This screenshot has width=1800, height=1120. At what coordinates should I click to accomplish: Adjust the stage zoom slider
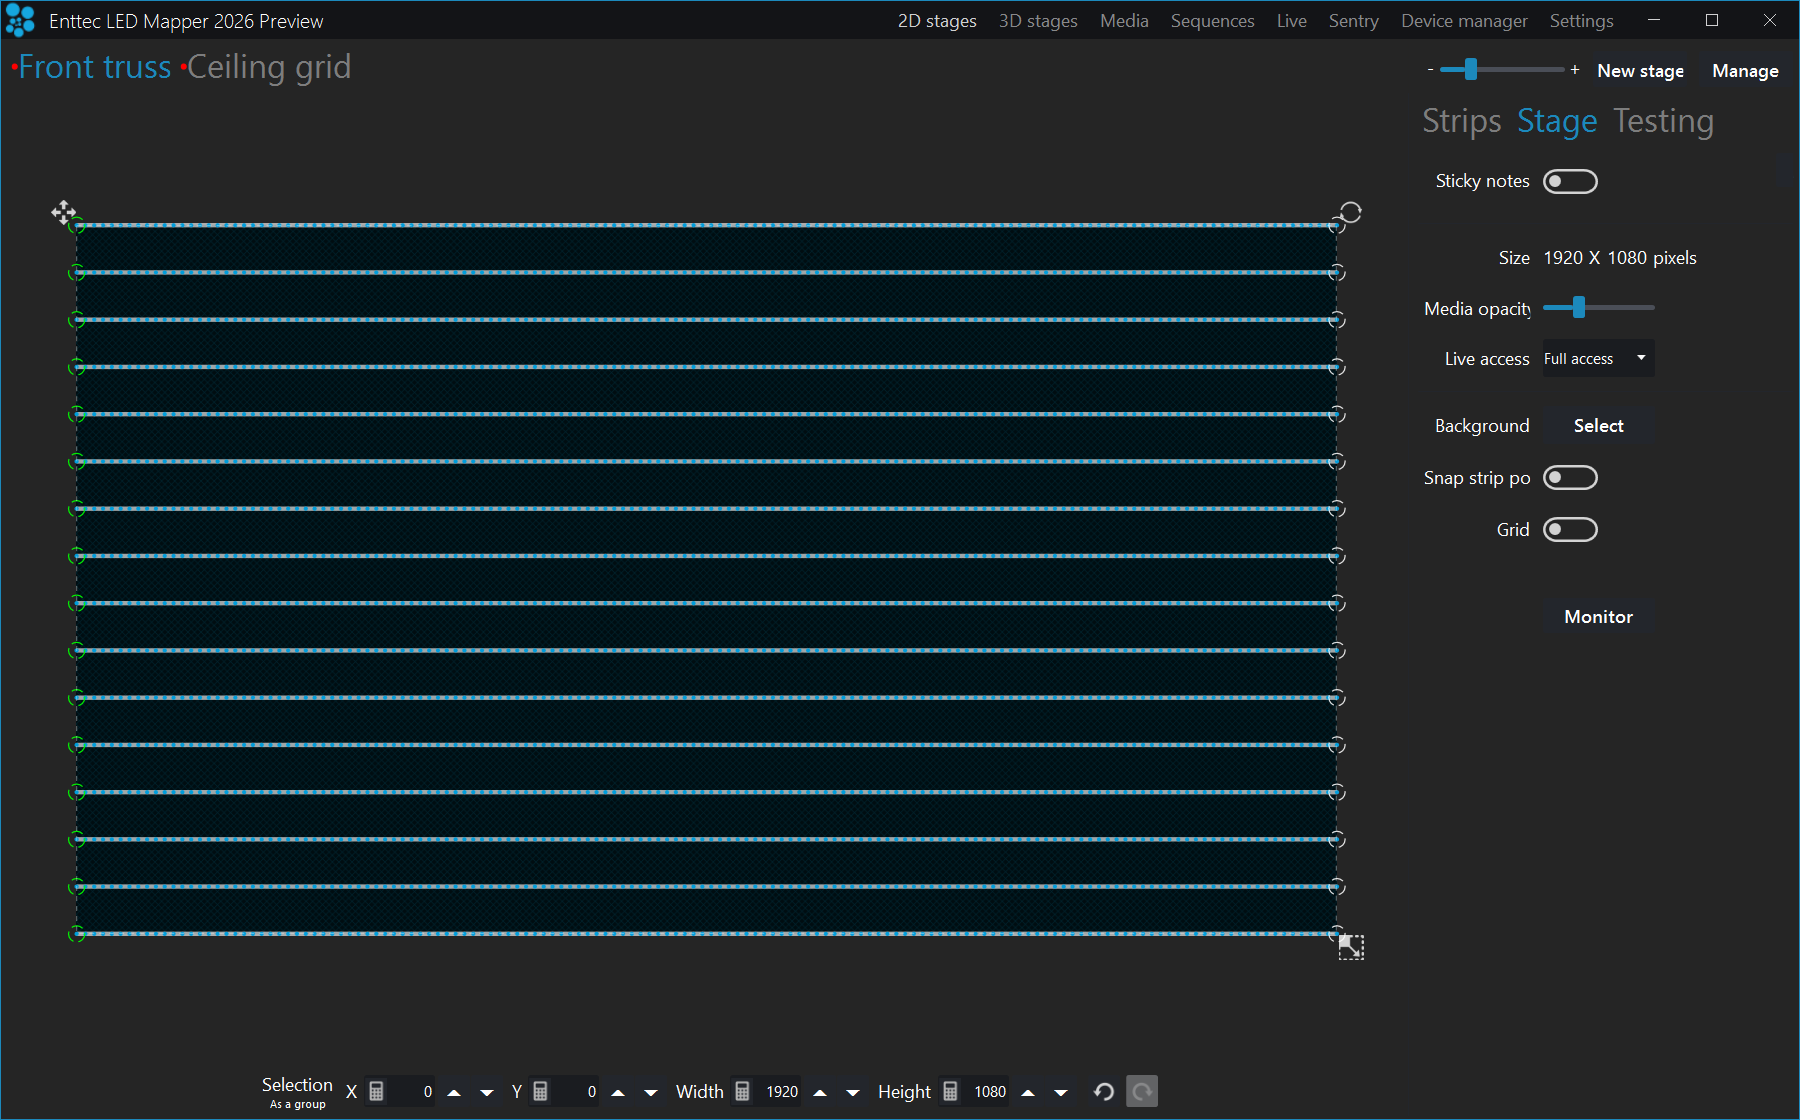(1501, 69)
